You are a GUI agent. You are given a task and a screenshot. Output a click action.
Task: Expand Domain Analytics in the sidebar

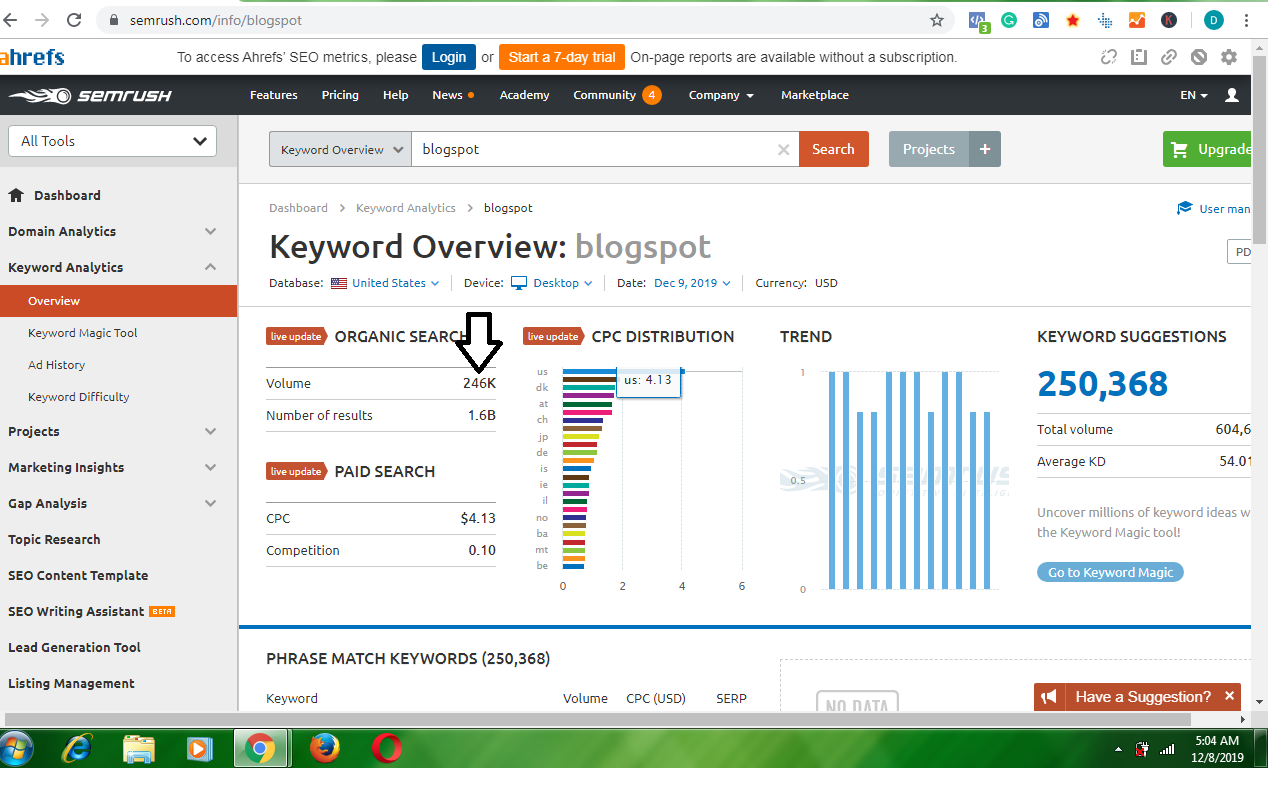pyautogui.click(x=210, y=231)
